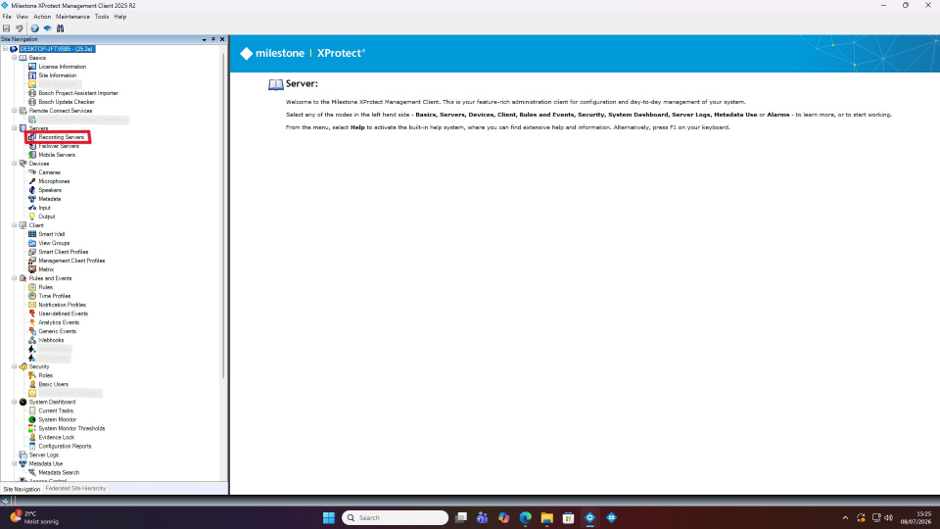Click the Time Profiles clock icon
The height and width of the screenshot is (529, 940).
point(32,296)
